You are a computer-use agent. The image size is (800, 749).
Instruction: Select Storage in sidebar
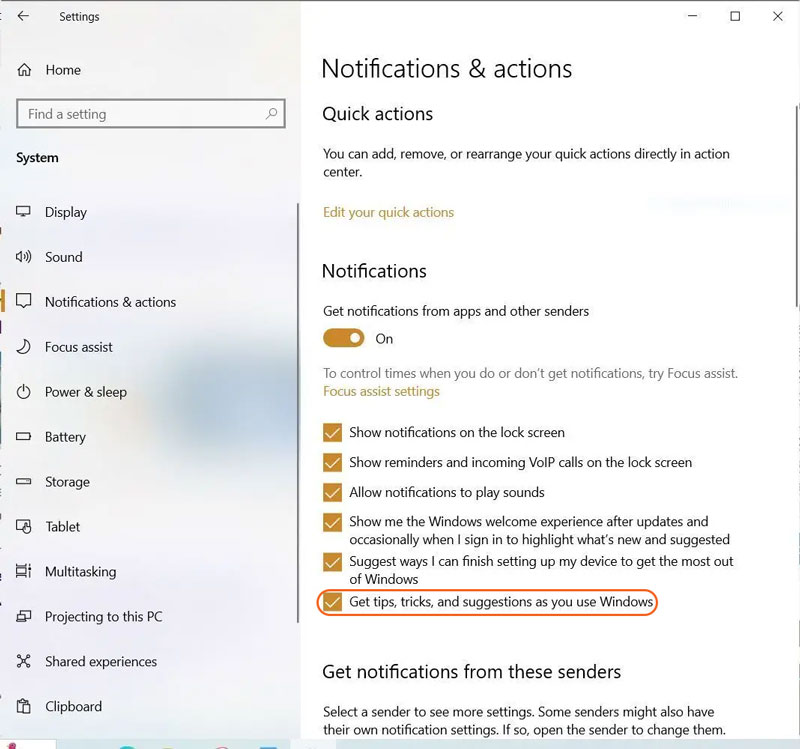[67, 482]
